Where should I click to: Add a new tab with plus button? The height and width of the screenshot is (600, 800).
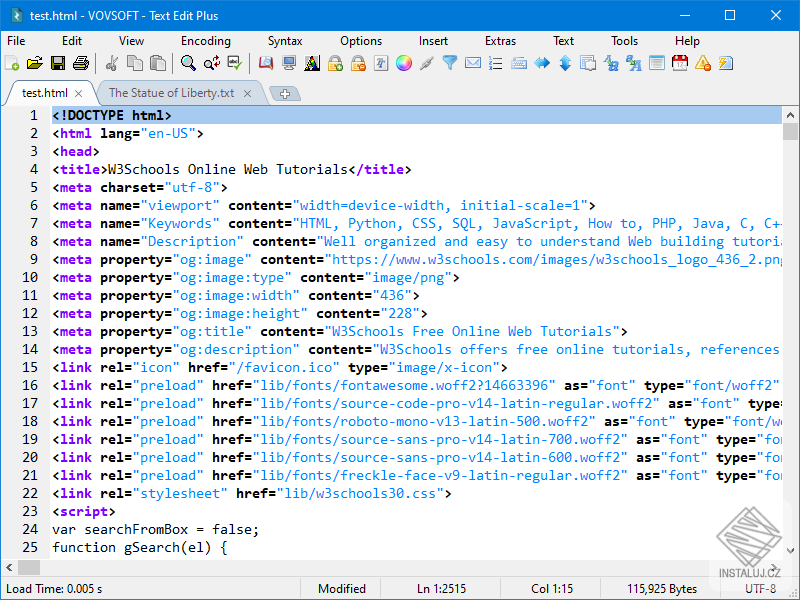(285, 94)
